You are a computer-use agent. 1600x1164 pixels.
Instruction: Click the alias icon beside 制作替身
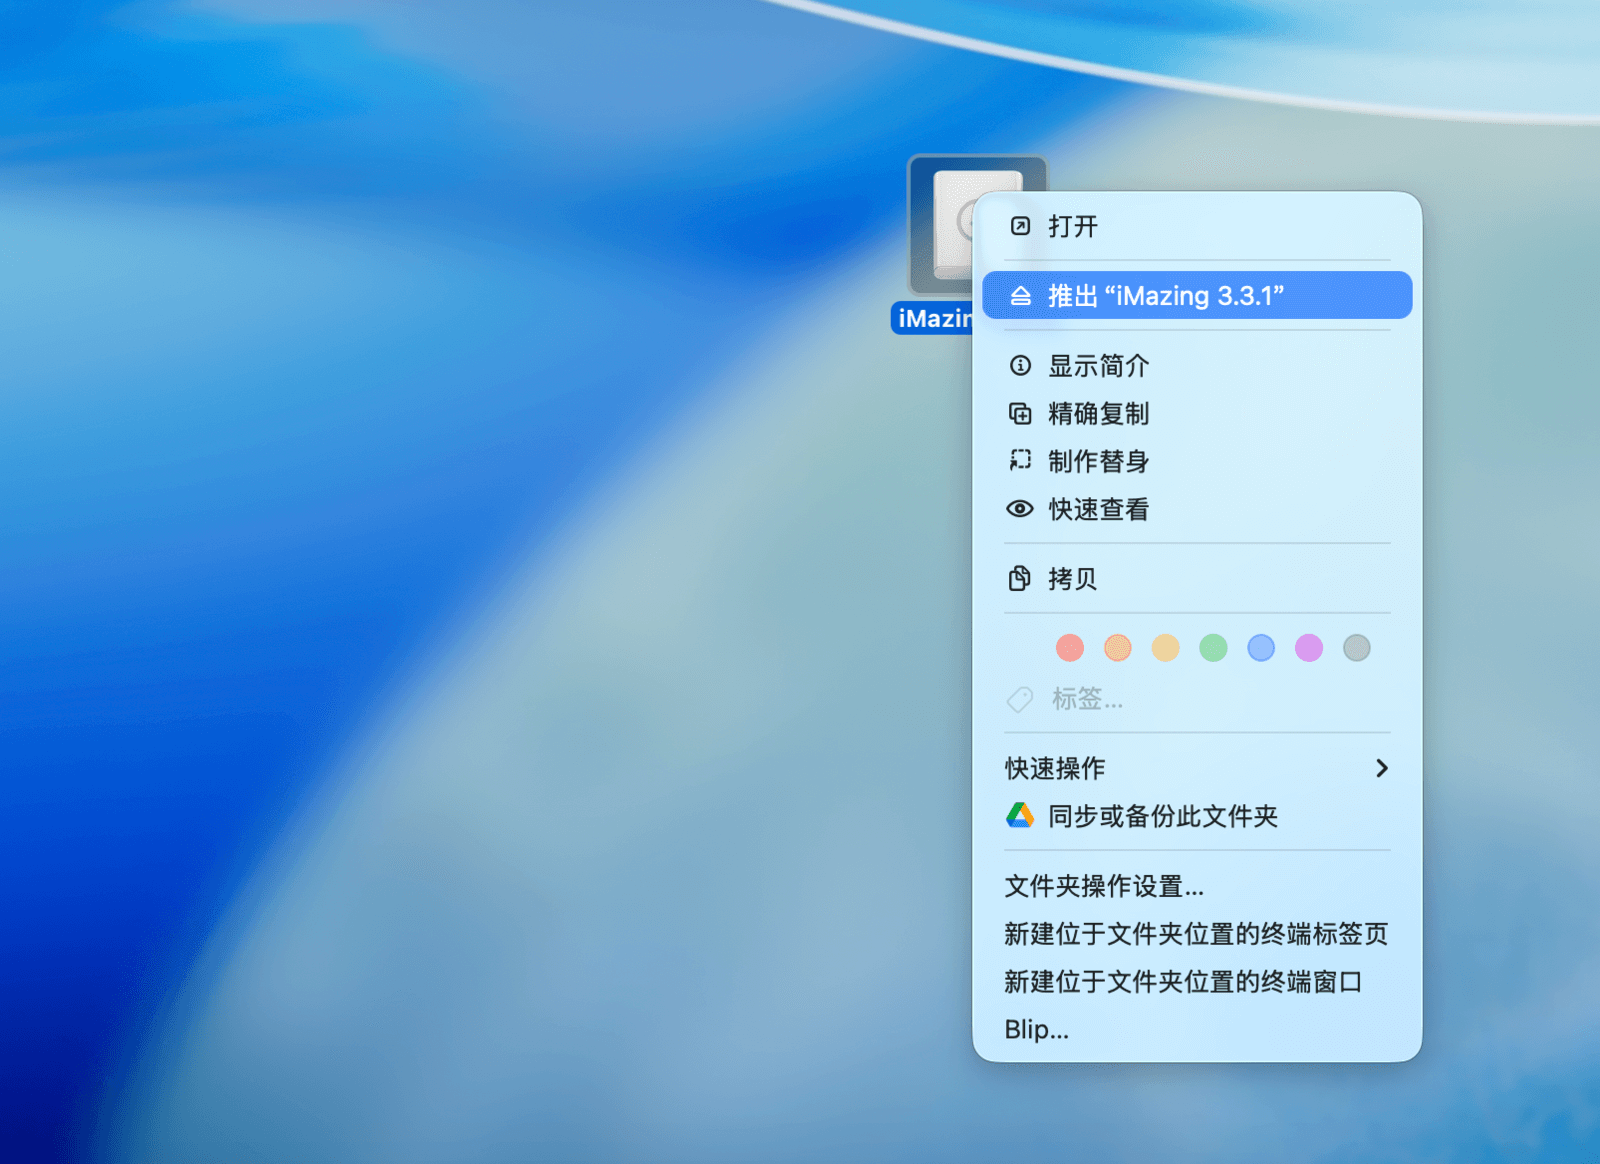tap(1020, 461)
